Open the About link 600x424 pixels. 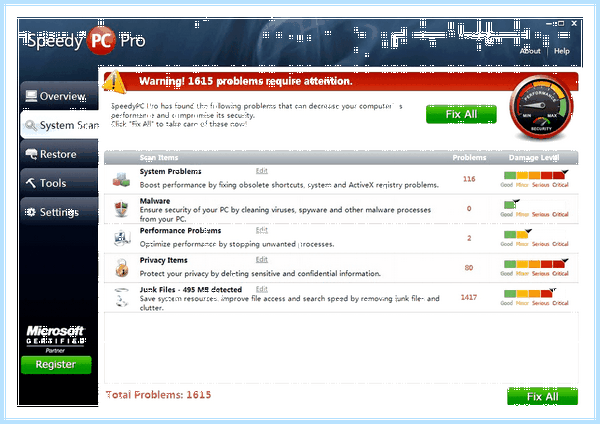(530, 51)
